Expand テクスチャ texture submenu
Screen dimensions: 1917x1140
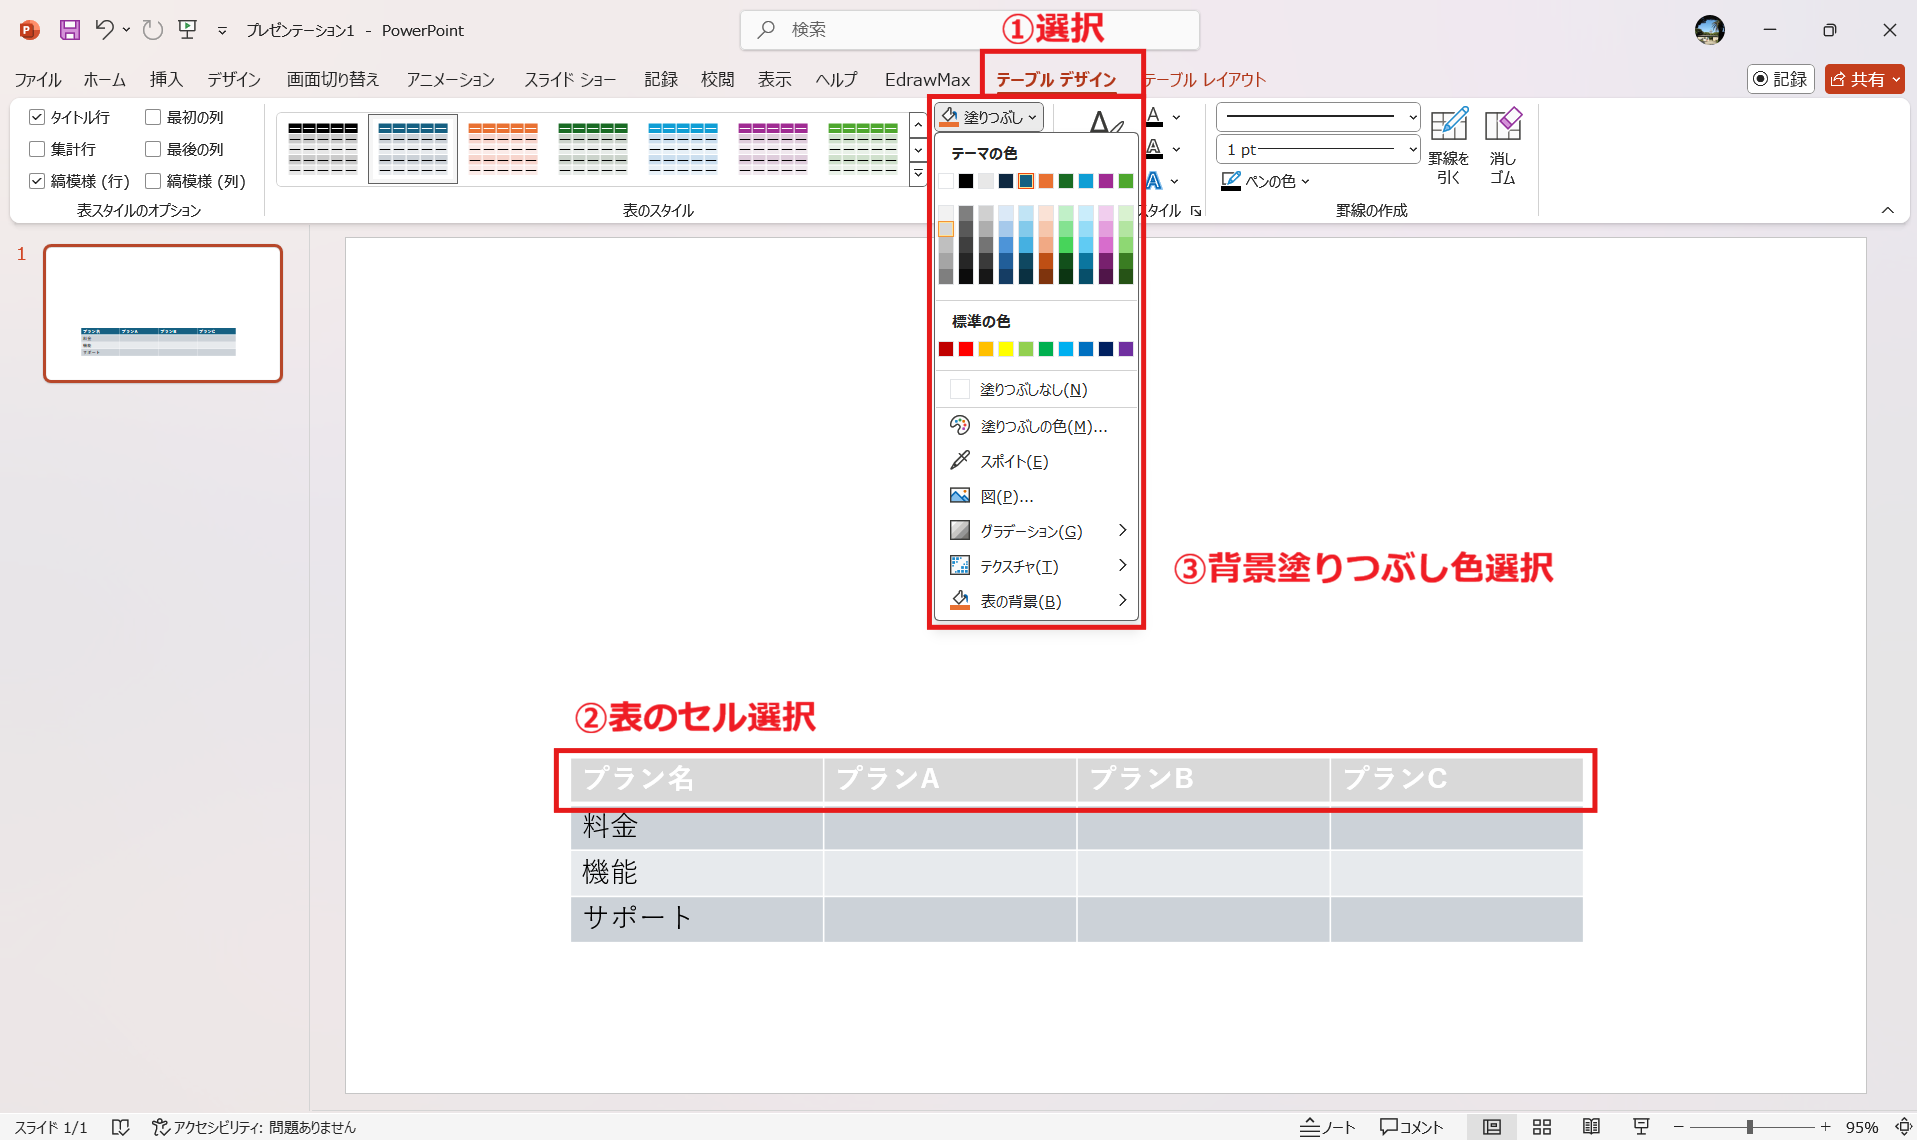click(1036, 566)
